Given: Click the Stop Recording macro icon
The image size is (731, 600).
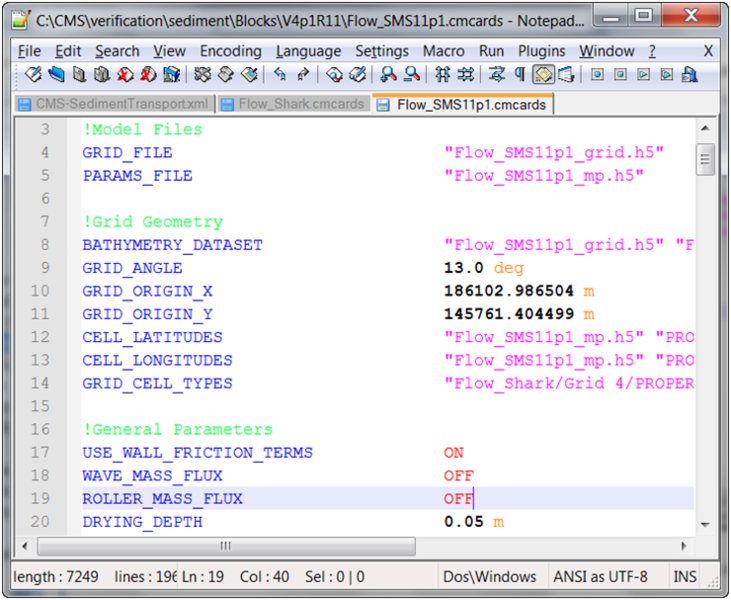Looking at the screenshot, I should click(x=620, y=74).
